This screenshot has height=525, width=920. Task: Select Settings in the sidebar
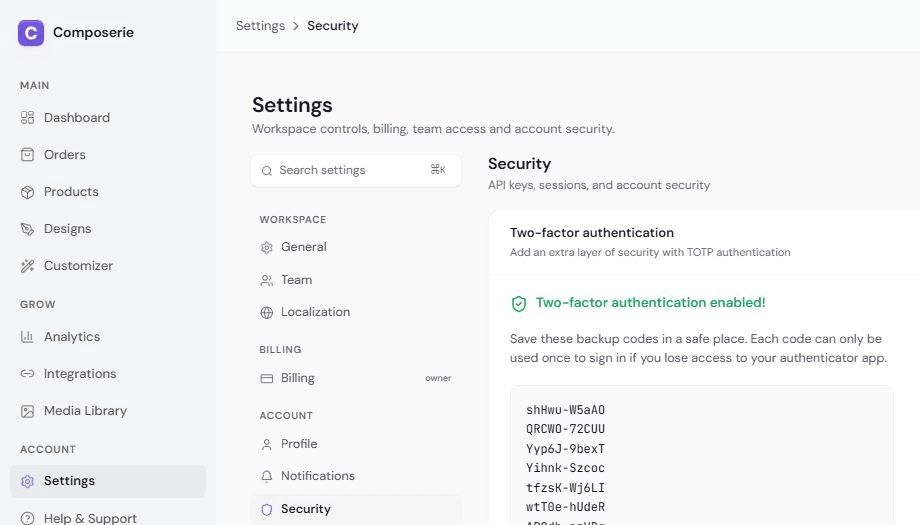click(108, 480)
